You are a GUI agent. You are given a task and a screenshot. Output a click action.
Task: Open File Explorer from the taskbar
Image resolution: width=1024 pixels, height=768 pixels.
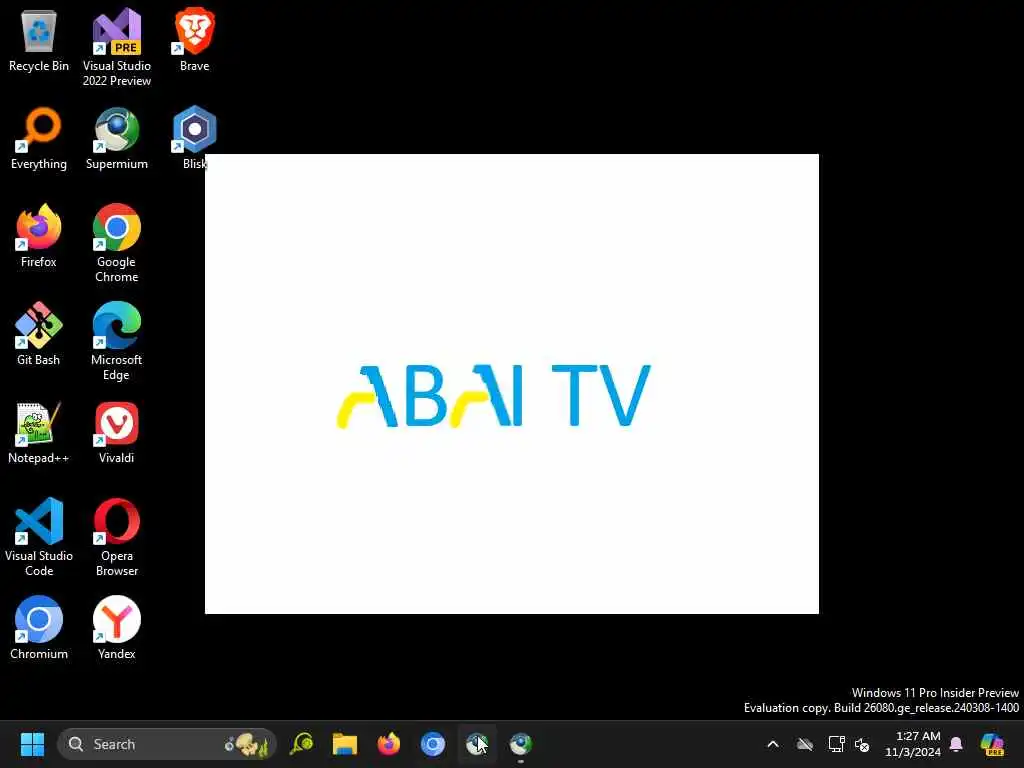(345, 744)
